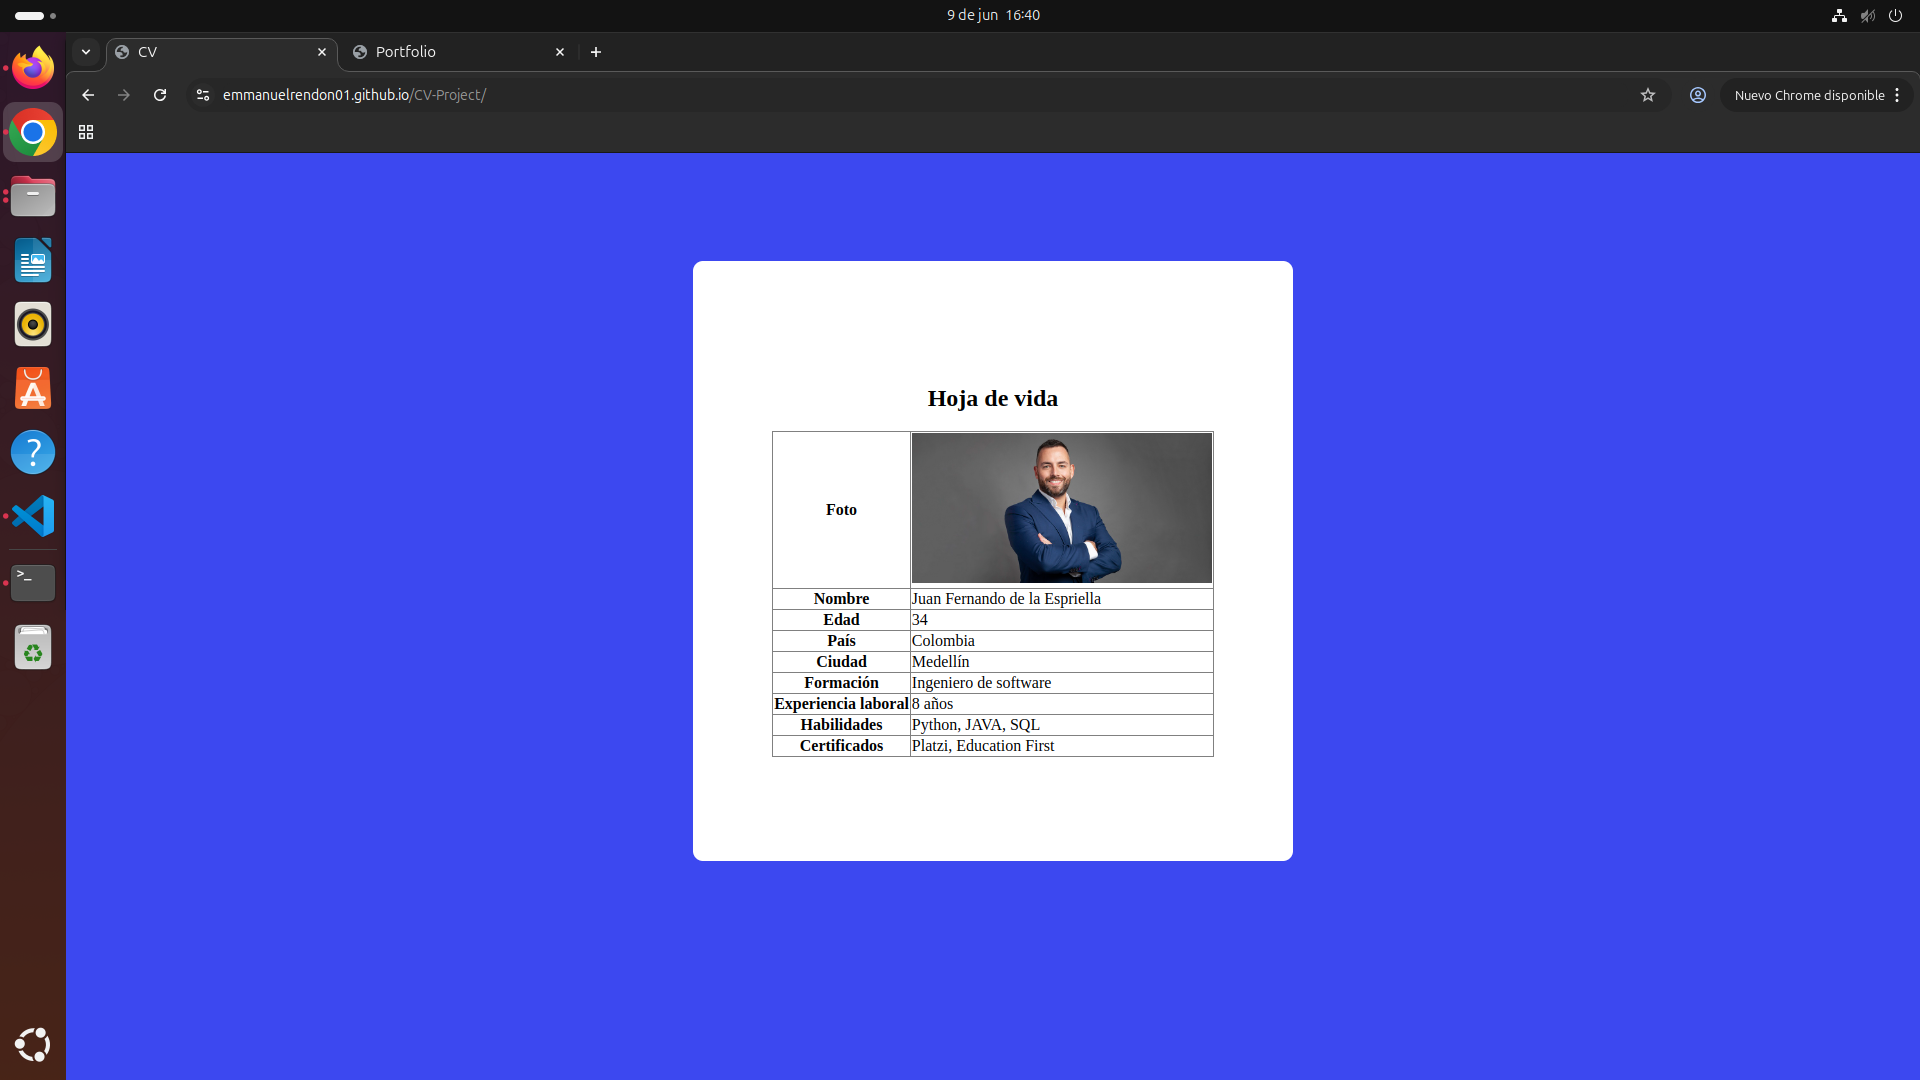View site information icon in address bar

[203, 95]
